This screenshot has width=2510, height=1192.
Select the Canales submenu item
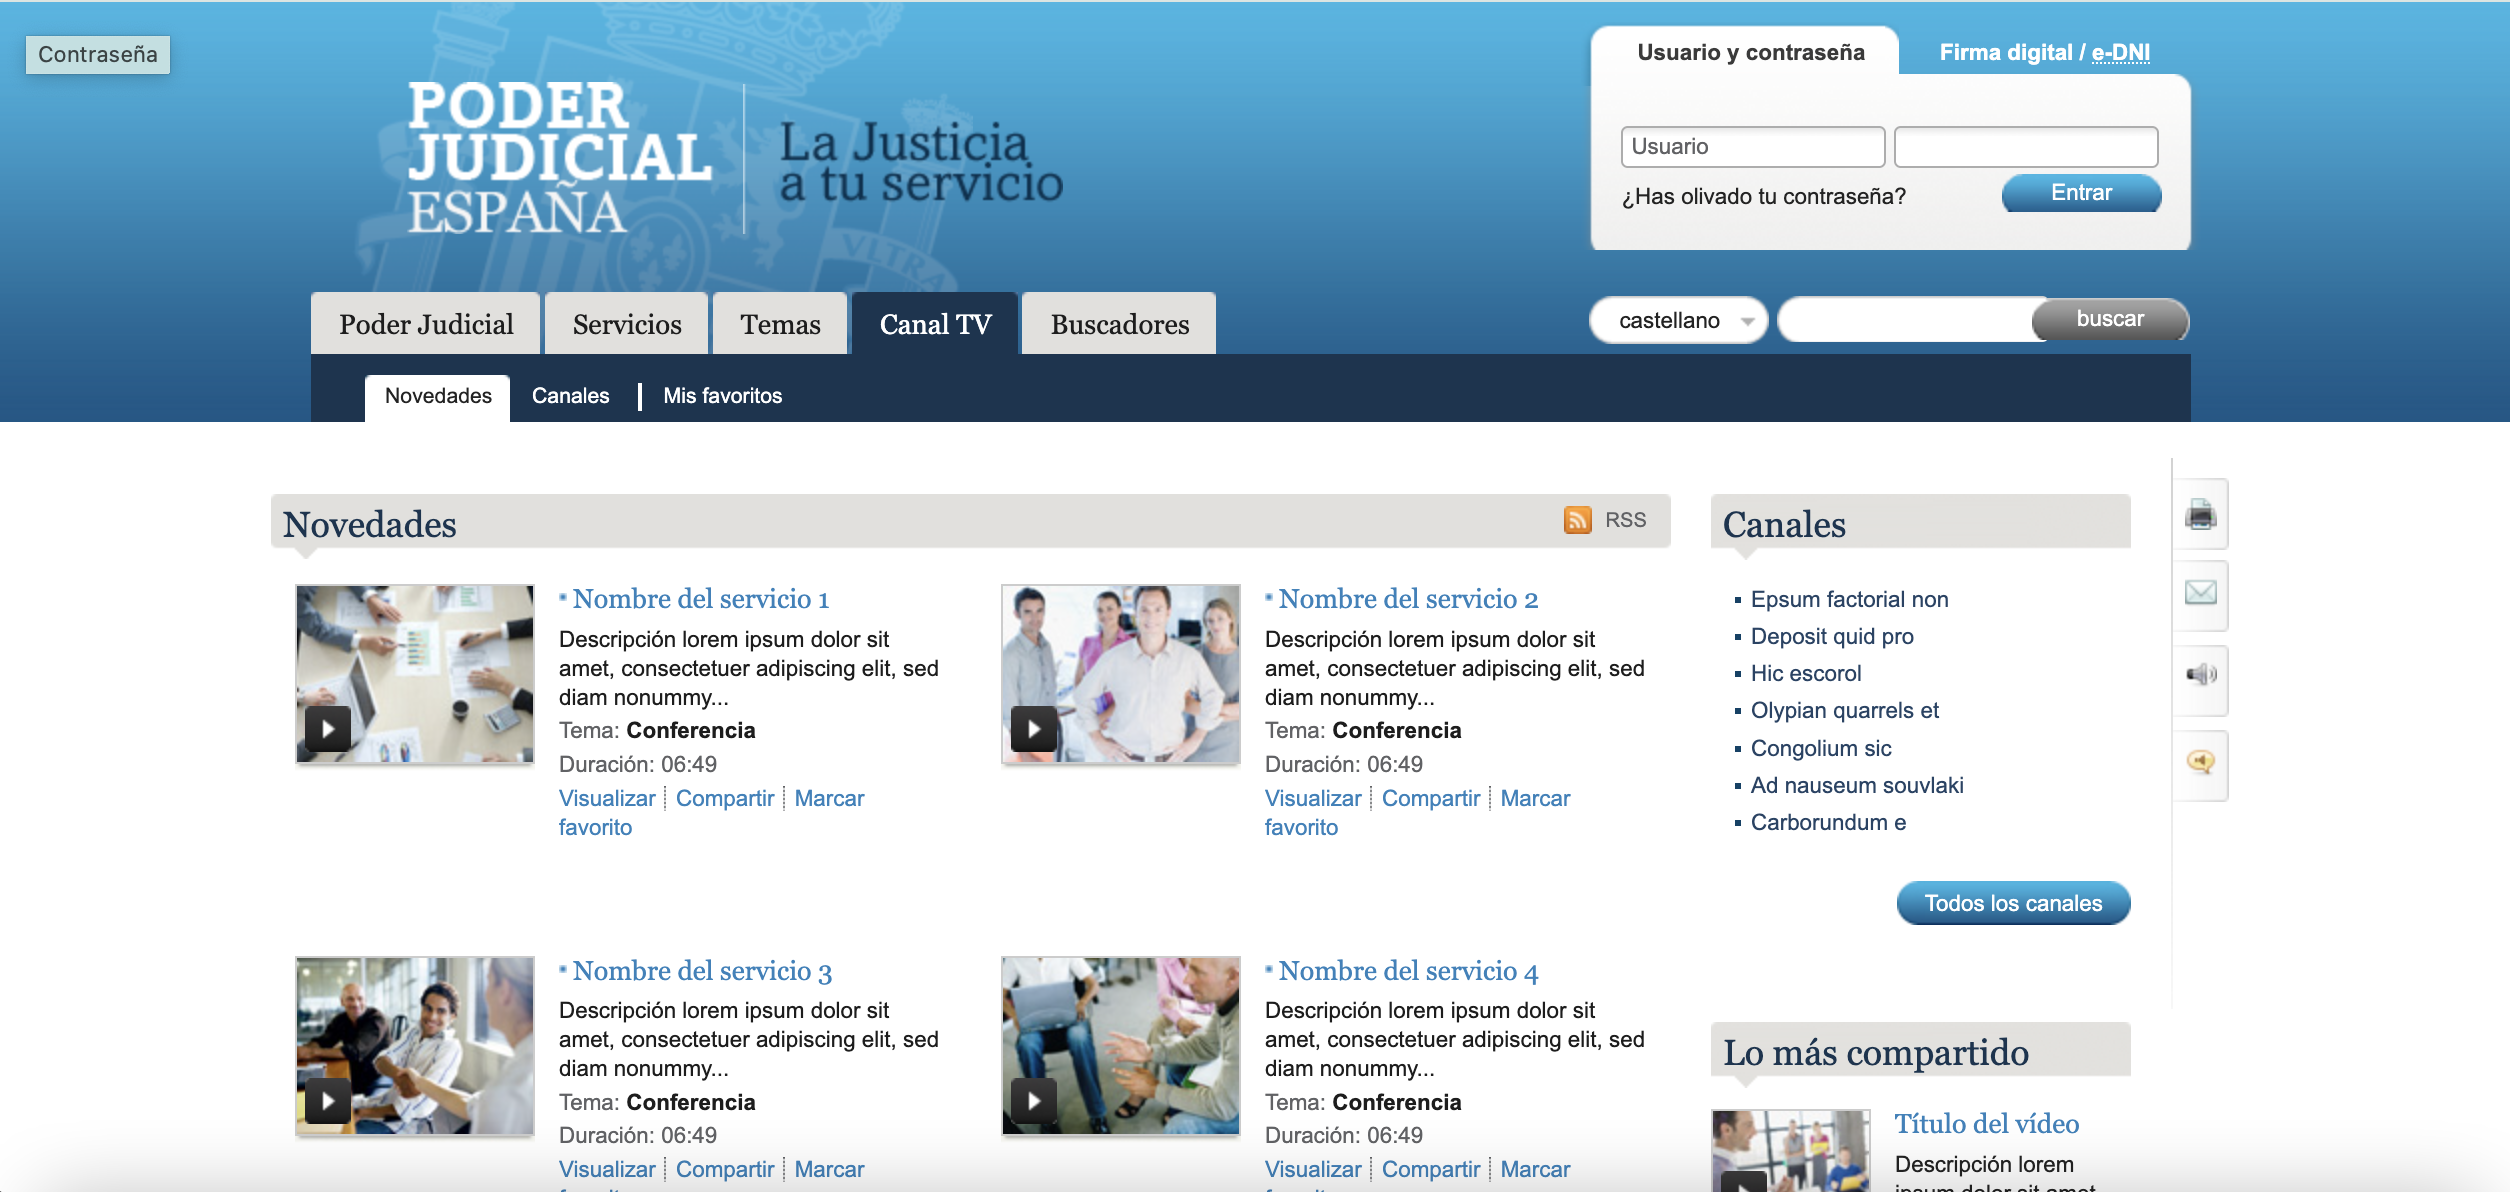[x=570, y=396]
